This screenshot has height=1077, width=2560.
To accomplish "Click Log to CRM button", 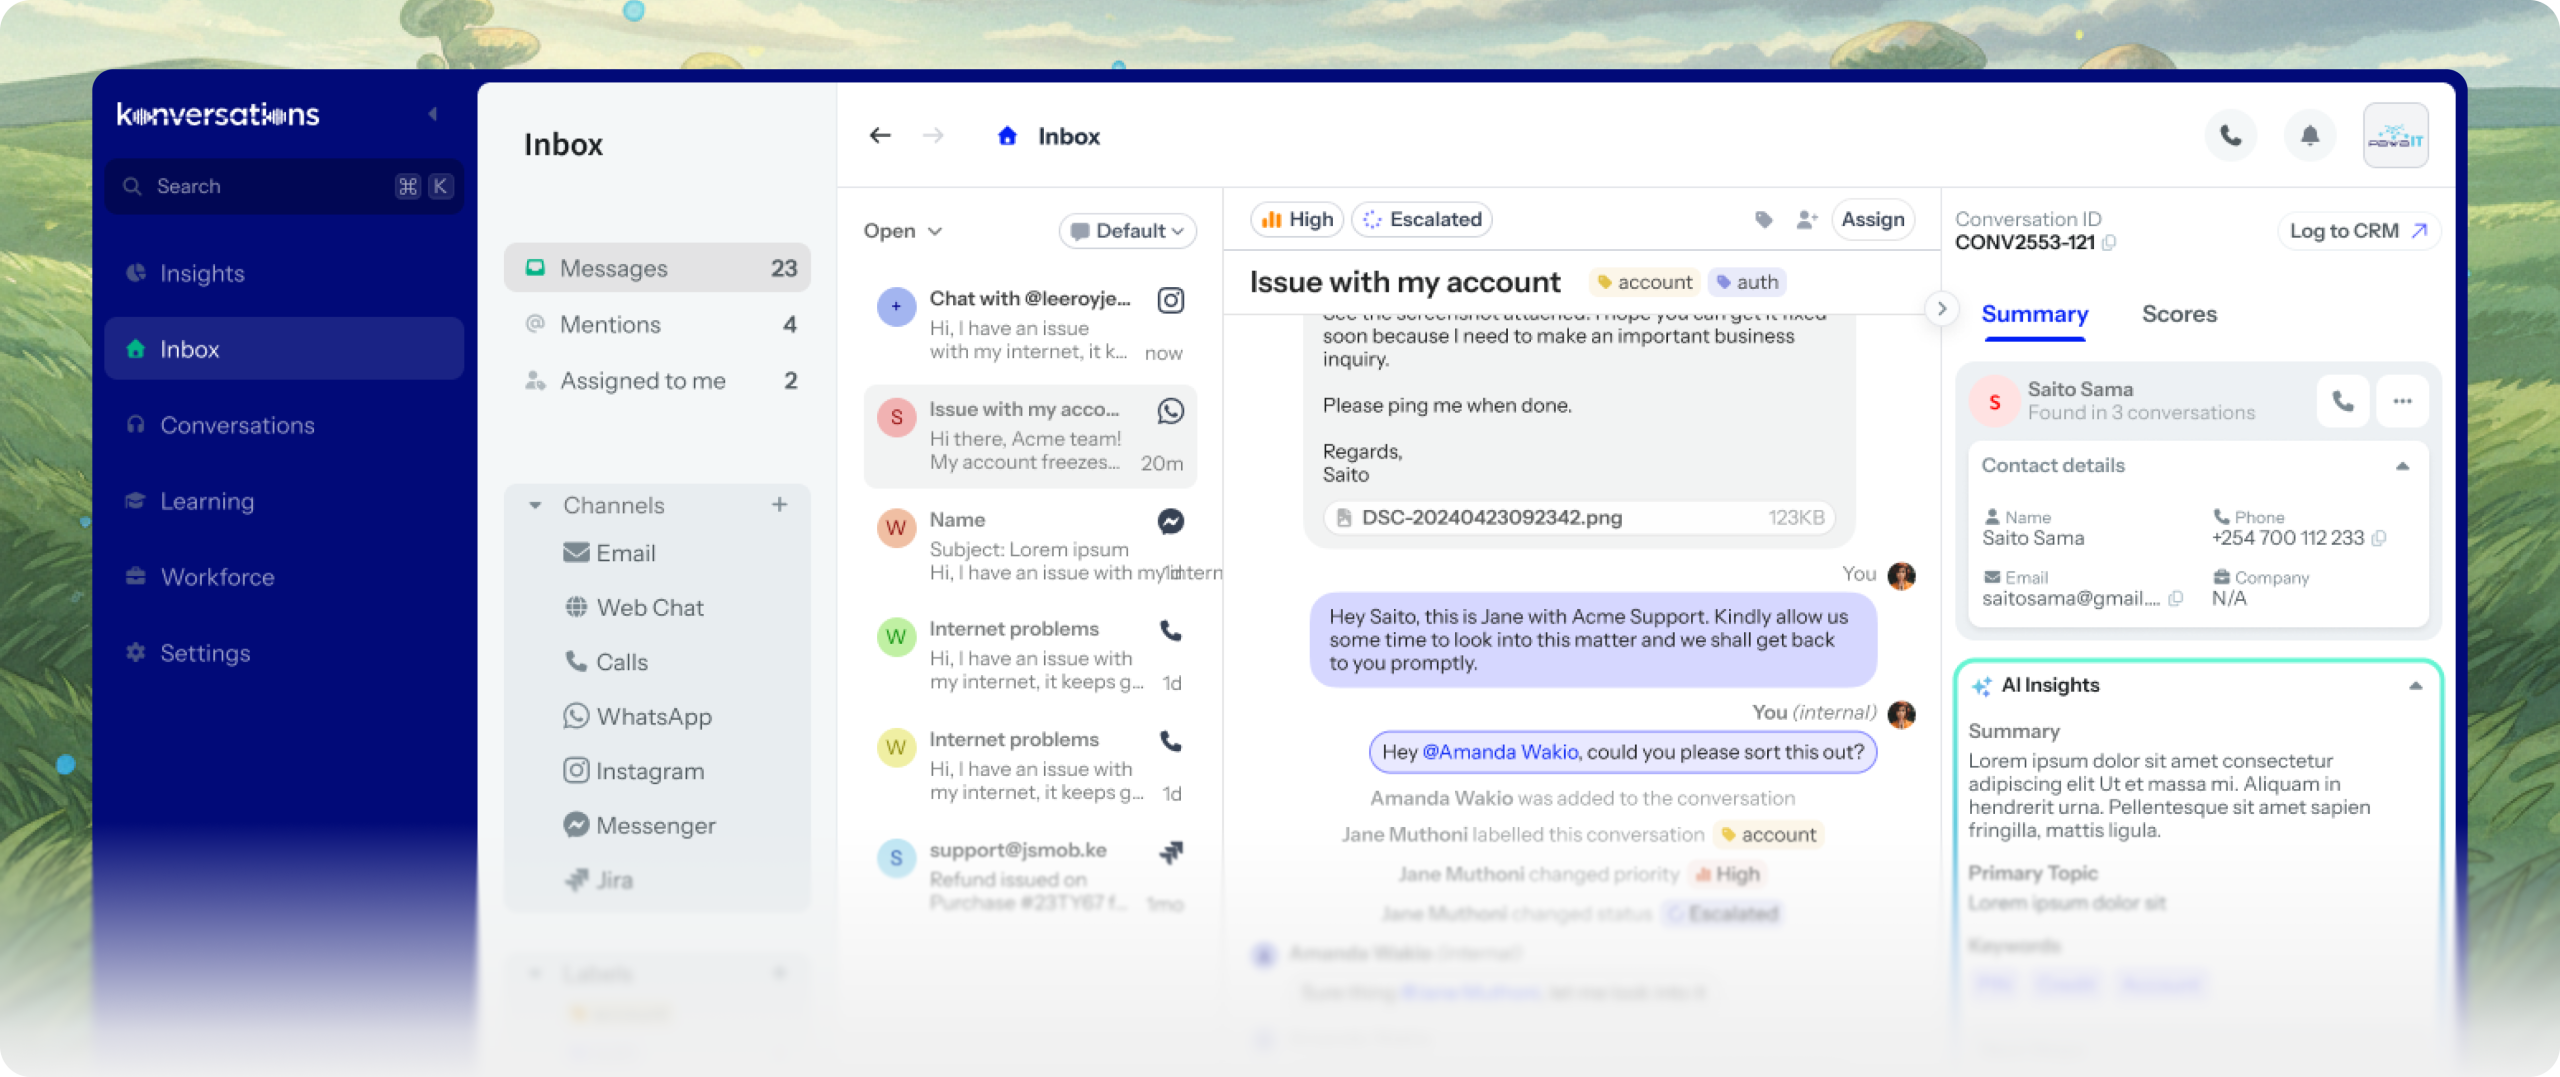I will click(x=2358, y=231).
